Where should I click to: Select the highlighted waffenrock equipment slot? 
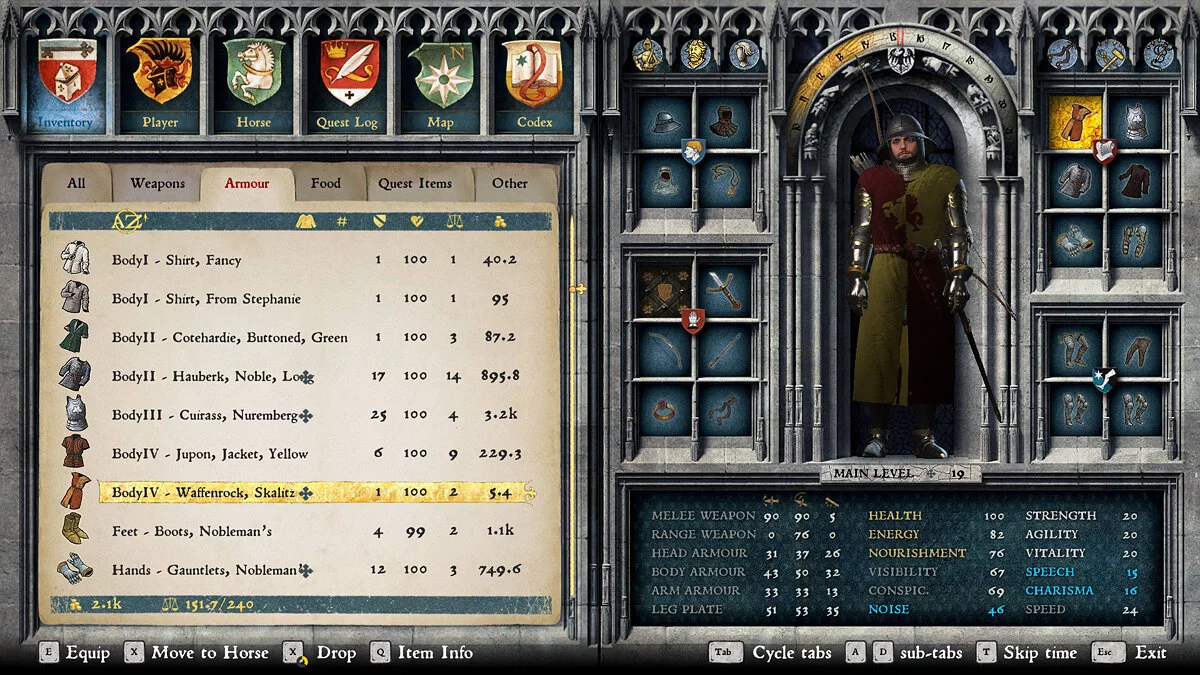click(1075, 123)
